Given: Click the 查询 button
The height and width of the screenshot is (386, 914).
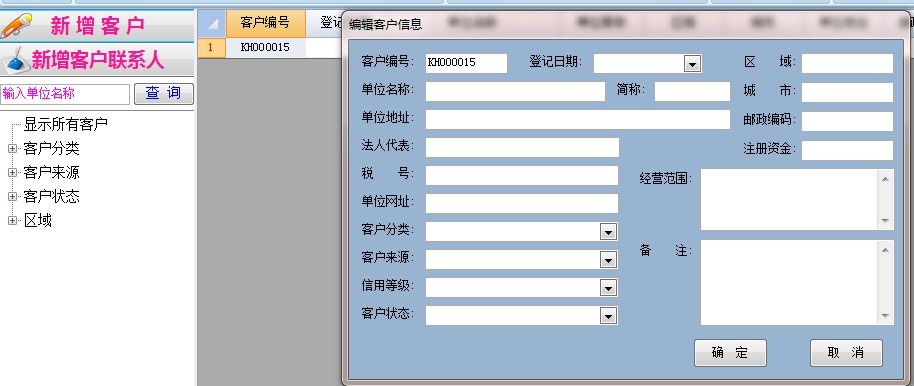Looking at the screenshot, I should pos(164,93).
